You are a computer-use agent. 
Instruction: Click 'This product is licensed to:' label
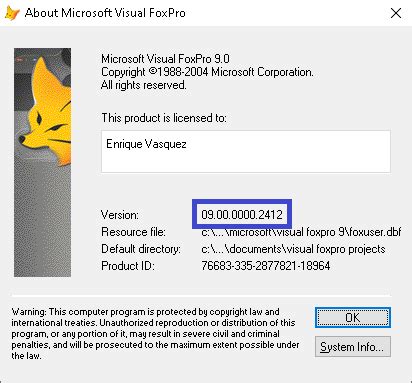[164, 118]
